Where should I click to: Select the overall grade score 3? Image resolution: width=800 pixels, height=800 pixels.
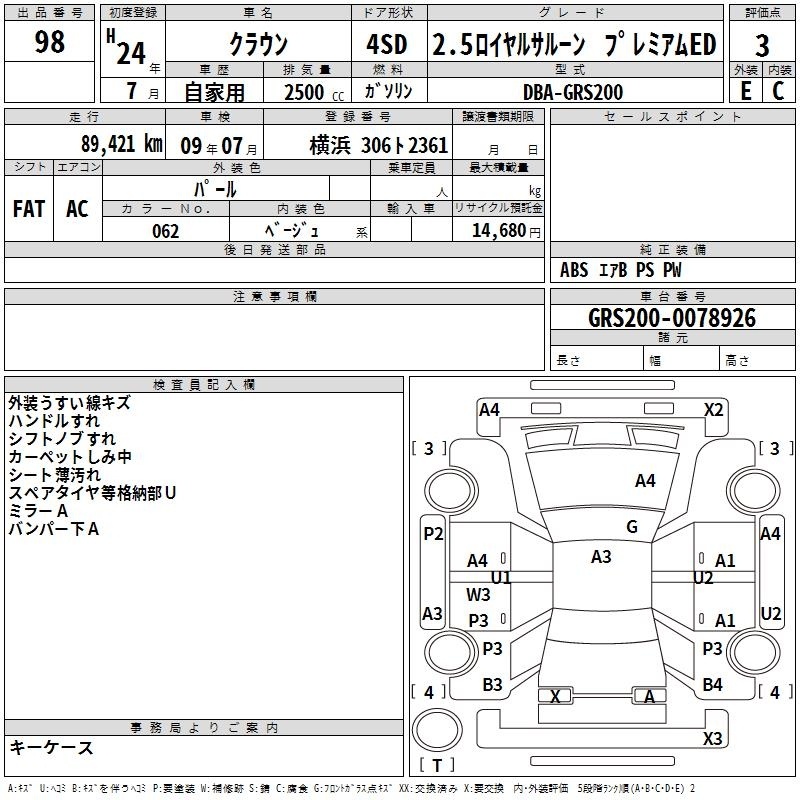click(x=762, y=45)
